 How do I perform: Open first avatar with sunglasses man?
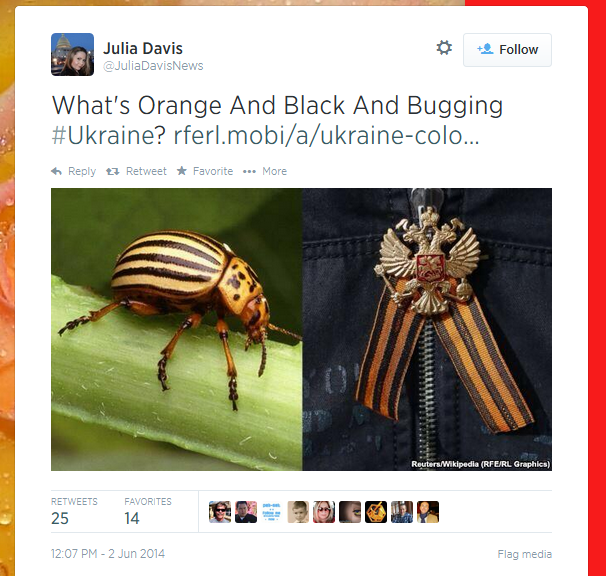(x=220, y=512)
